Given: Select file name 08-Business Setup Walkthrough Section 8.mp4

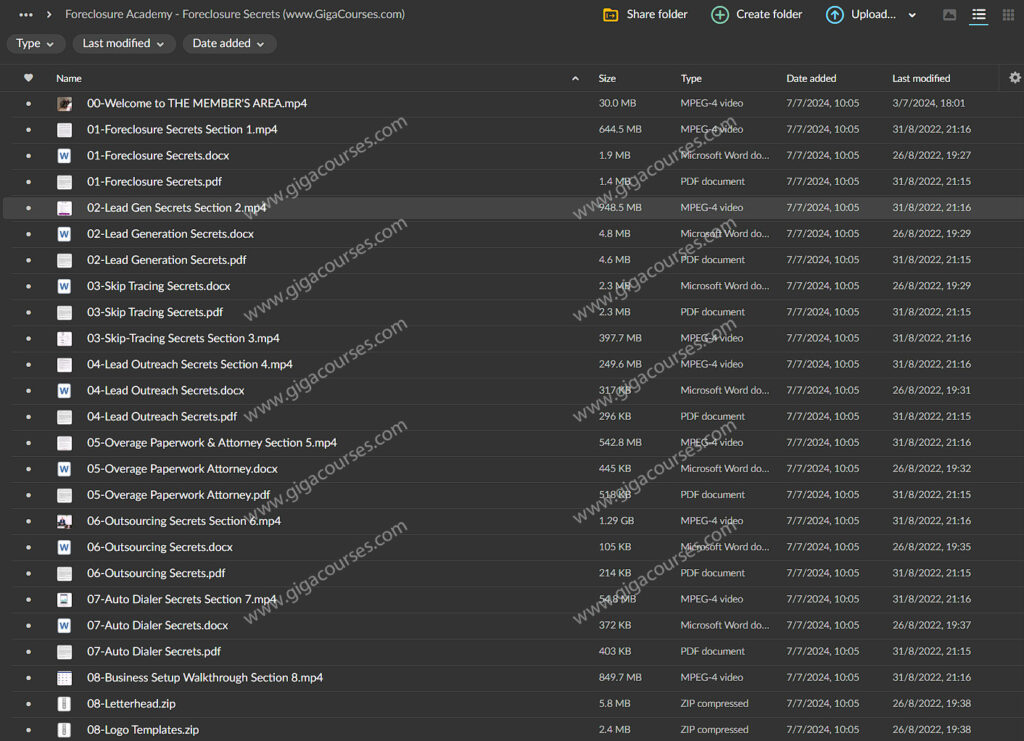Looking at the screenshot, I should 205,678.
